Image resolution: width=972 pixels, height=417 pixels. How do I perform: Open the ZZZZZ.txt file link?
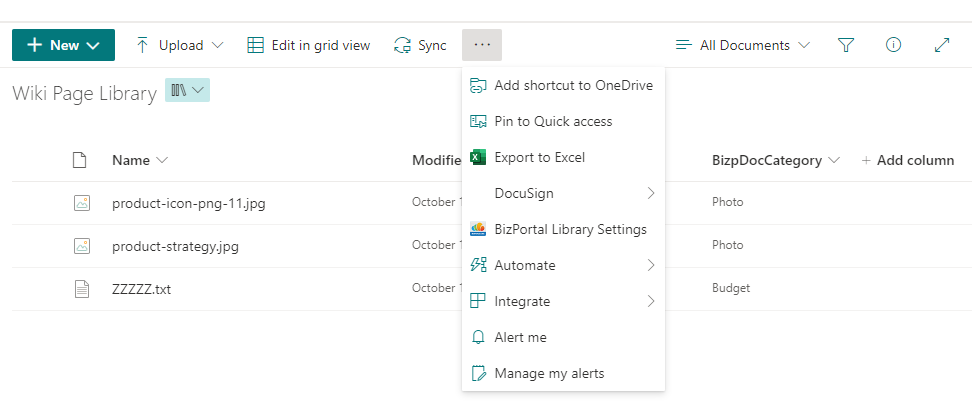141,288
